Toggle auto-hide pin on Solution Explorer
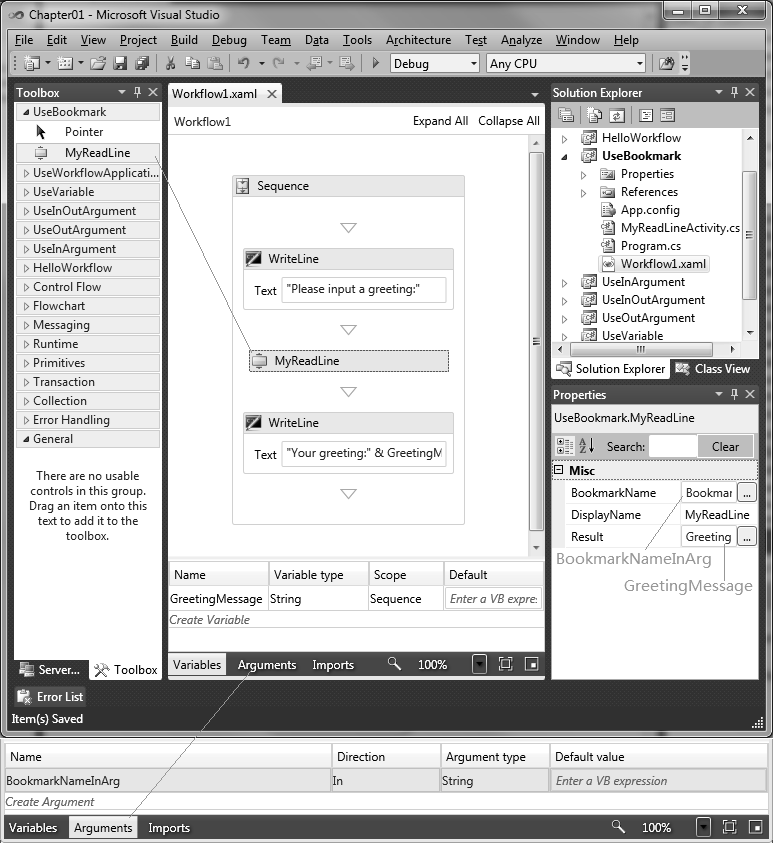The height and width of the screenshot is (843, 773). coord(734,92)
